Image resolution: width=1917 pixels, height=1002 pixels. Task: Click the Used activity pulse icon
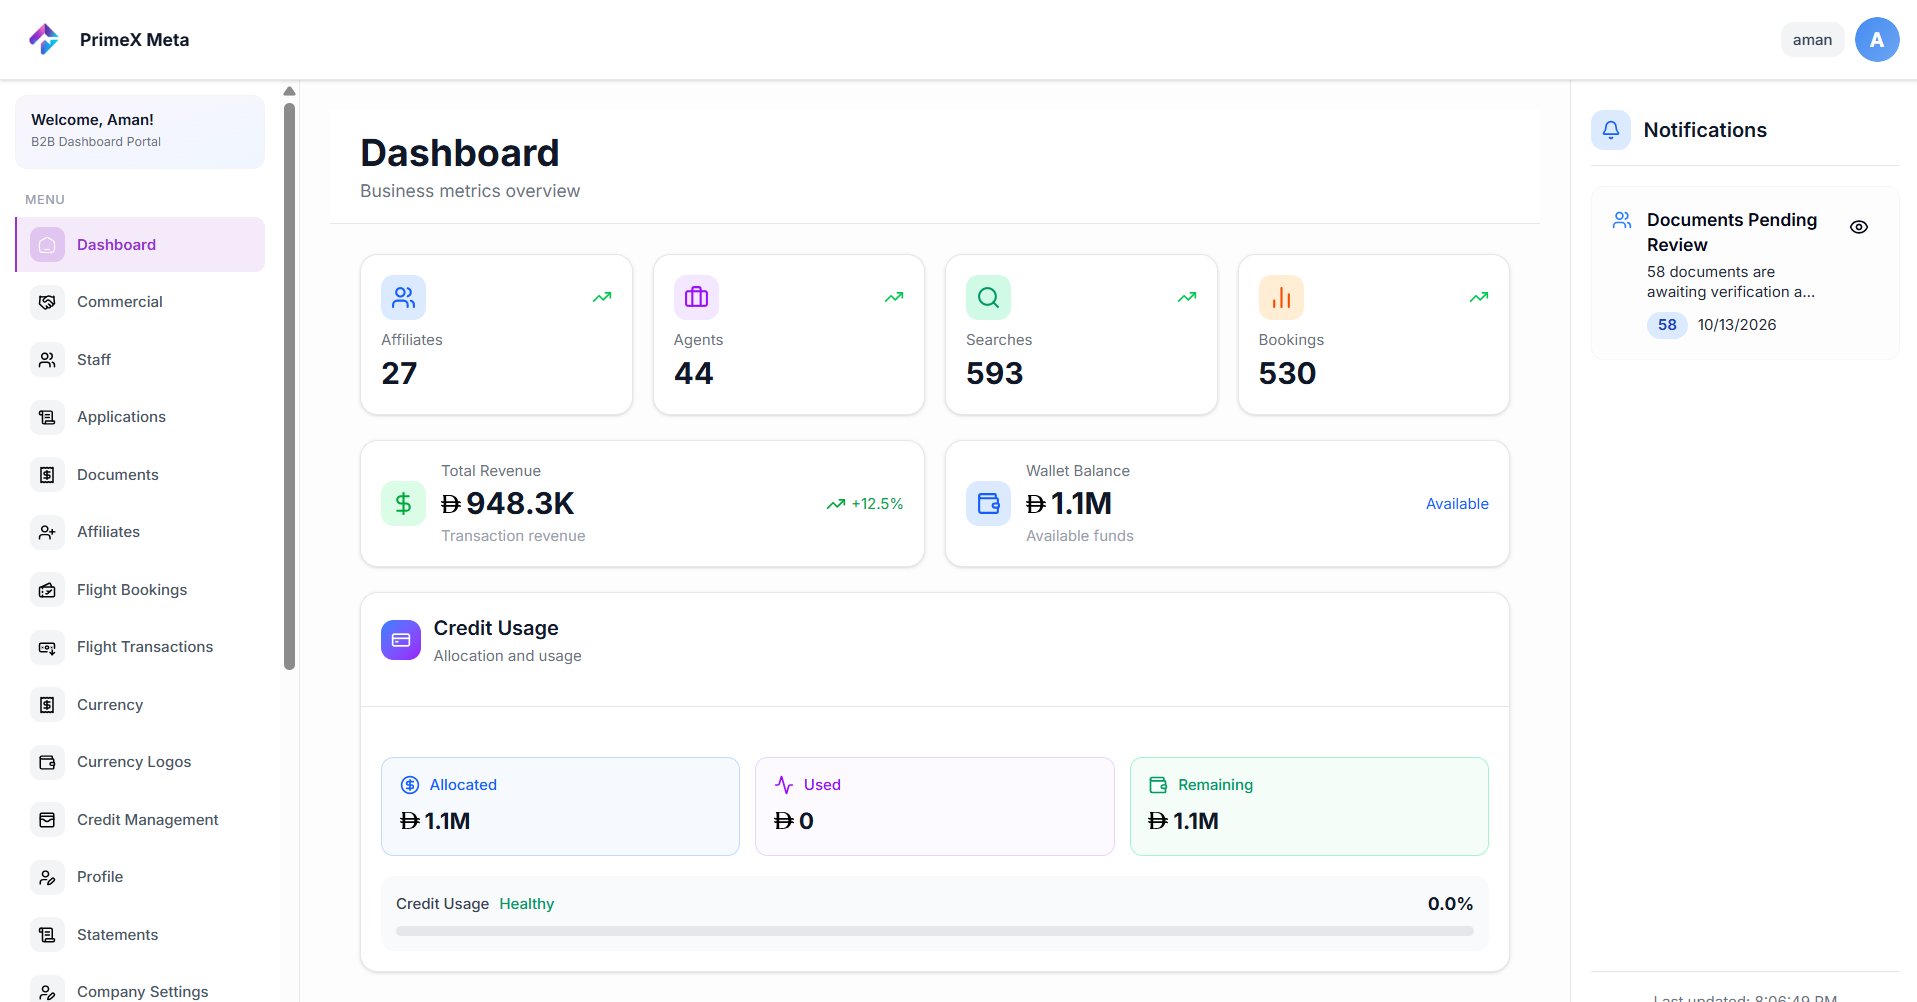point(784,785)
